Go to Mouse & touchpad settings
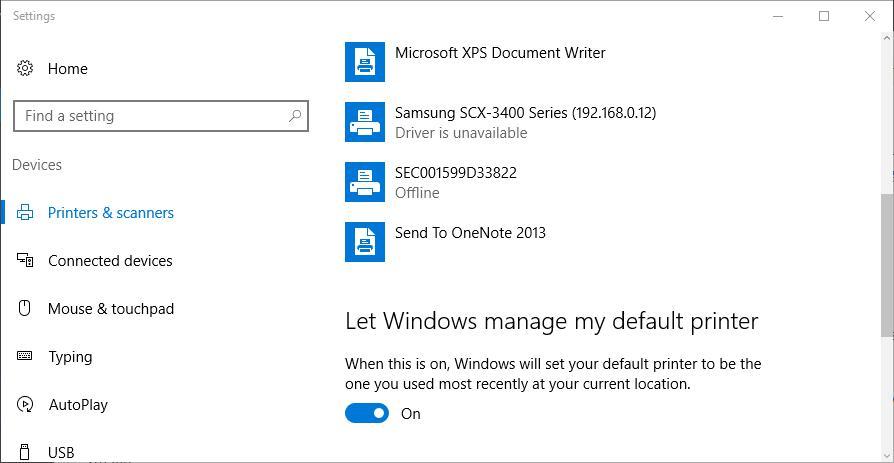Image resolution: width=894 pixels, height=463 pixels. point(111,308)
